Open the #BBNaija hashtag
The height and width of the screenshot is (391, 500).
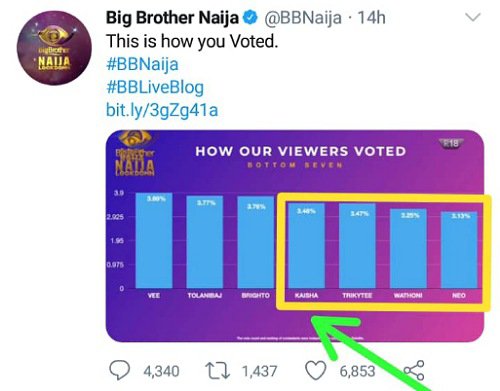tap(142, 64)
